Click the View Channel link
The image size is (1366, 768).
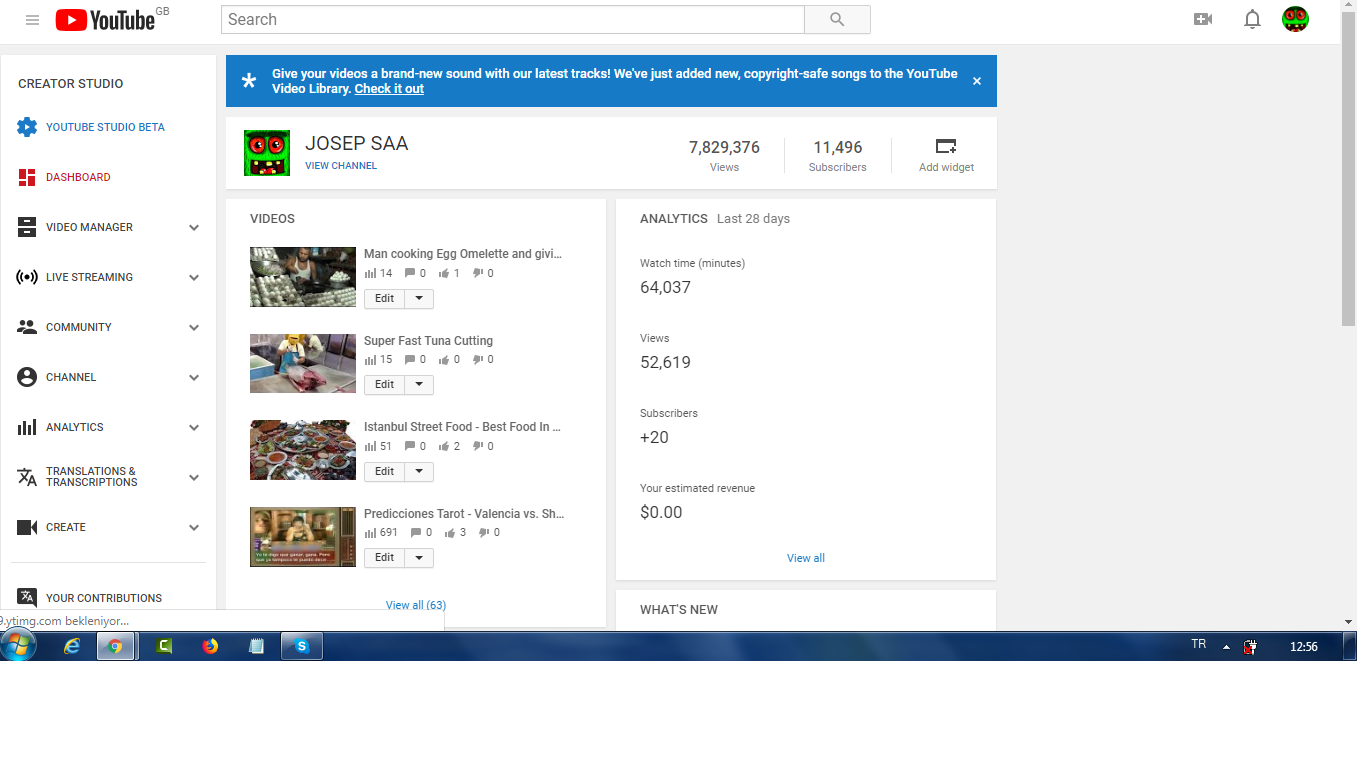click(341, 166)
